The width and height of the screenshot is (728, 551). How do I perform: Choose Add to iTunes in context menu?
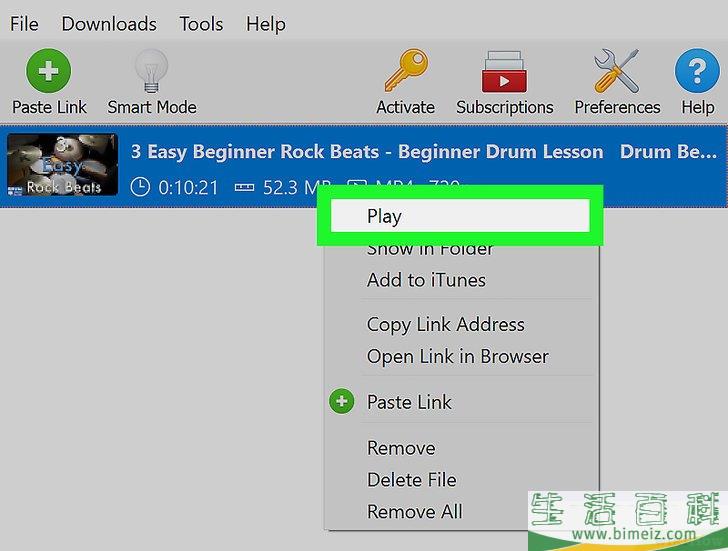click(426, 280)
